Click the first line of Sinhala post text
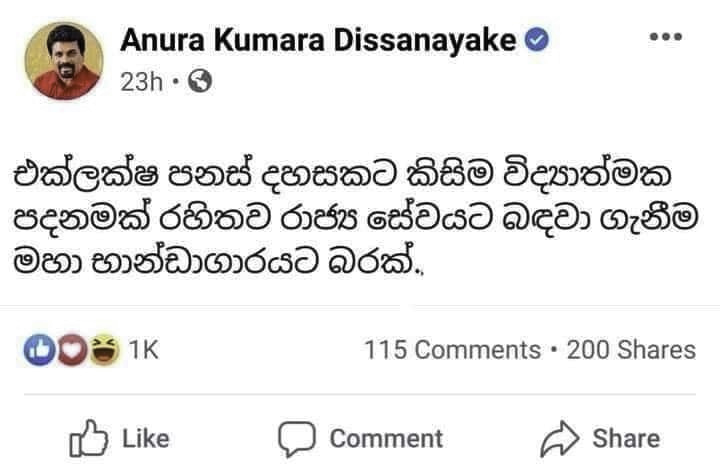Viewport: 720px width, 475px height. (x=342, y=175)
